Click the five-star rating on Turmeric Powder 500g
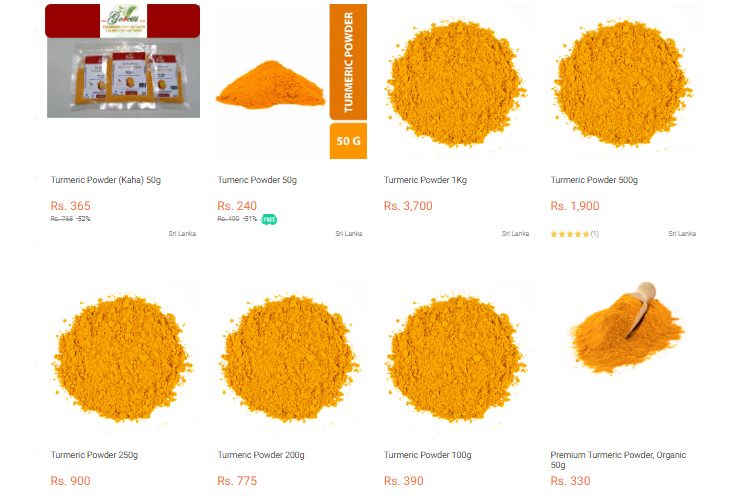Screen dimensions: 750x496 click(x=570, y=234)
